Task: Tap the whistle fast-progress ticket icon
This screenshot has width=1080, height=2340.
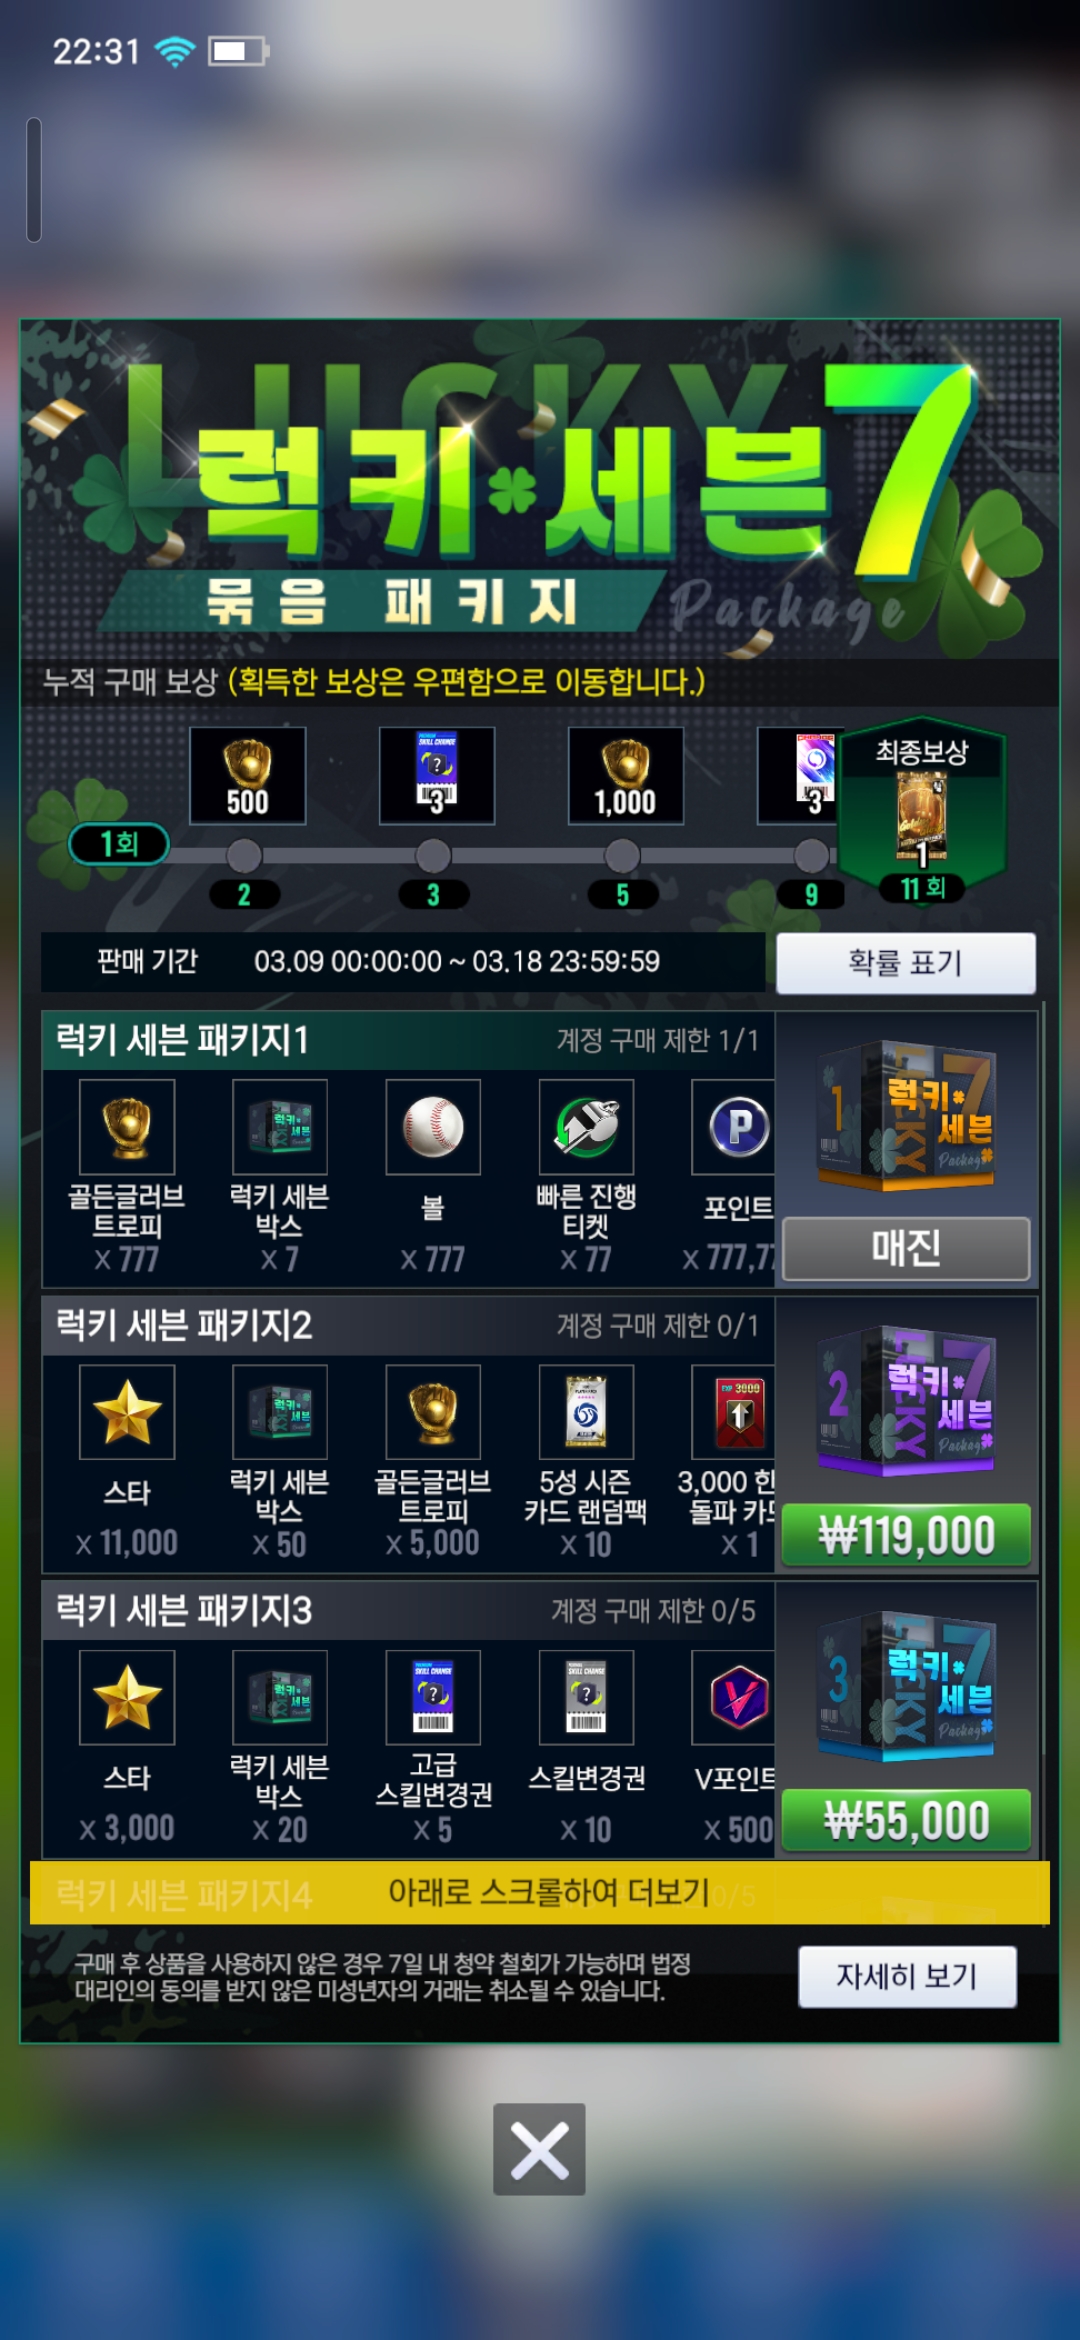Action: coord(586,1127)
